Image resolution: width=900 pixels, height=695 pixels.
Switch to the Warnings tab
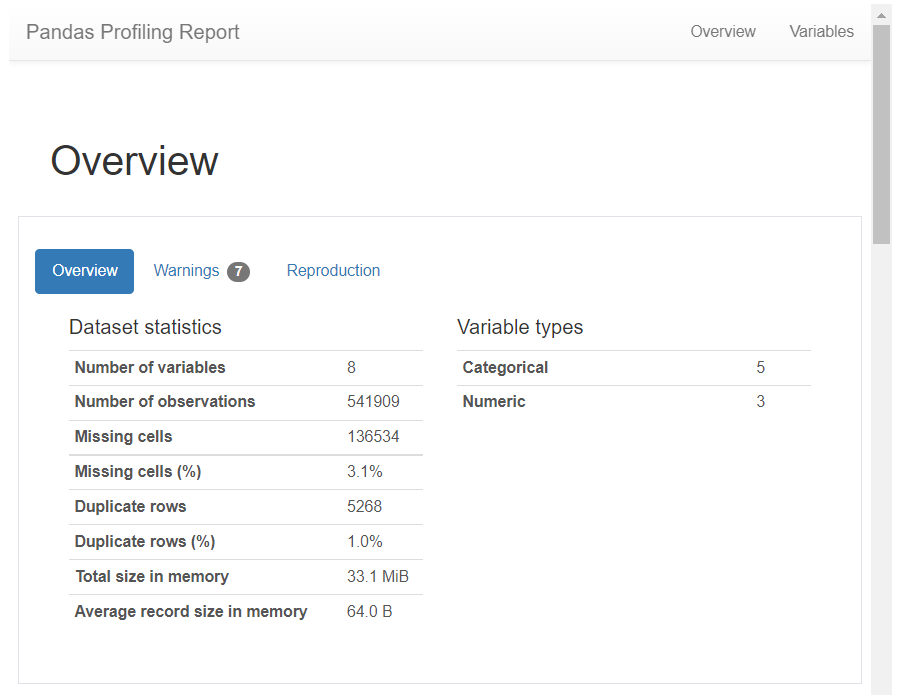coord(187,271)
